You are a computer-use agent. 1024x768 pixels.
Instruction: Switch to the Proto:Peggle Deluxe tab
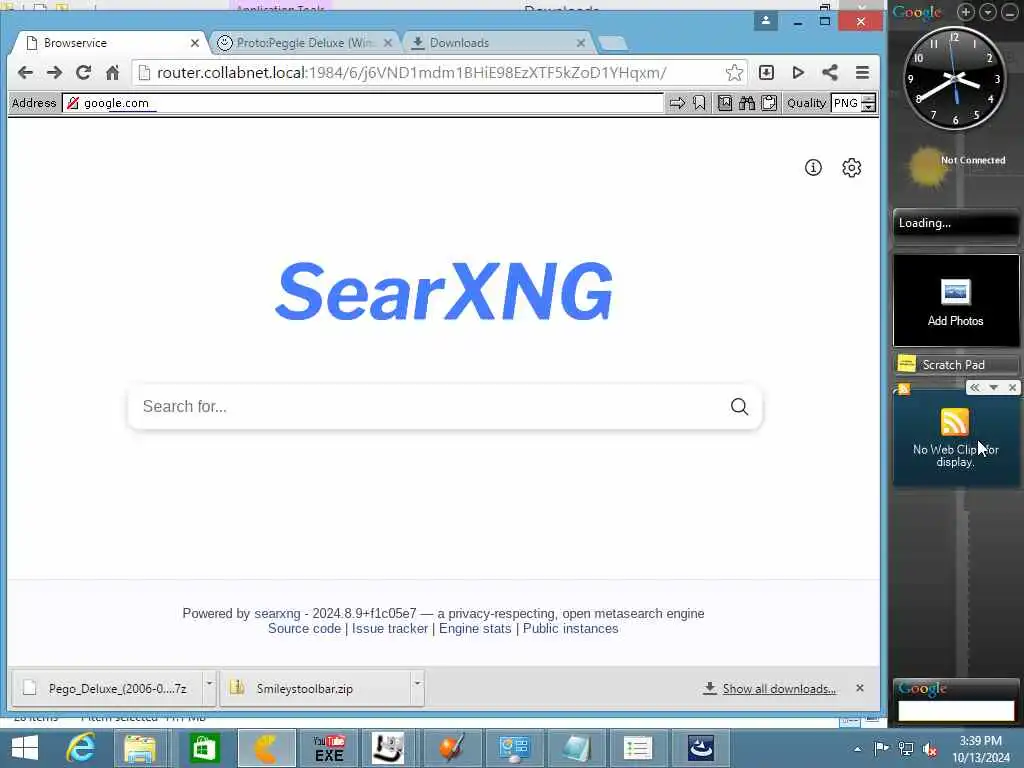pyautogui.click(x=304, y=43)
